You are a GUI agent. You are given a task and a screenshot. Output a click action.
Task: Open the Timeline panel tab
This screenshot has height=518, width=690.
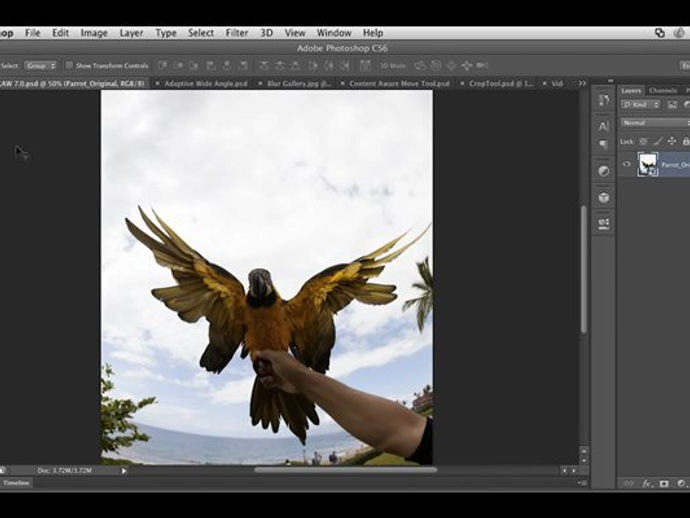pos(16,483)
